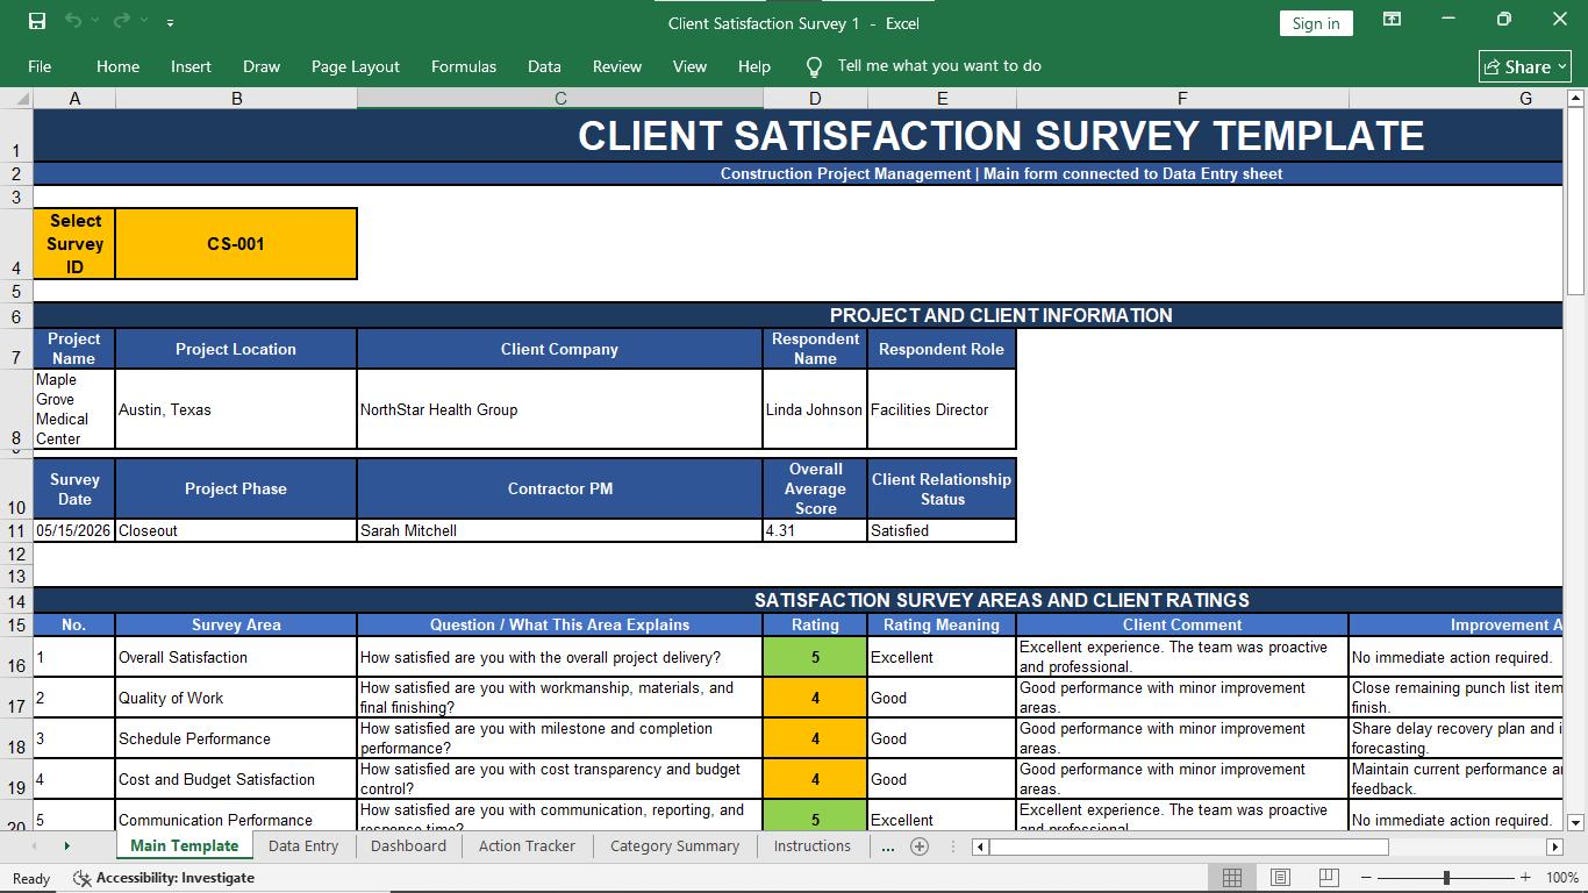Select the CS-001 Survey ID cell

(236, 243)
